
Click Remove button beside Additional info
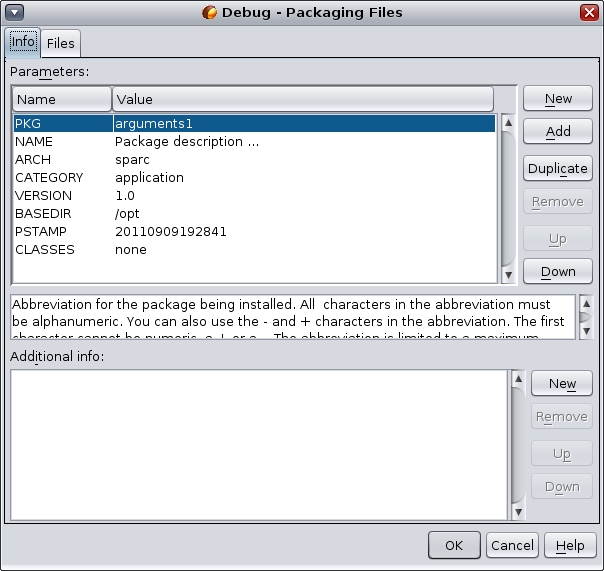[x=562, y=416]
